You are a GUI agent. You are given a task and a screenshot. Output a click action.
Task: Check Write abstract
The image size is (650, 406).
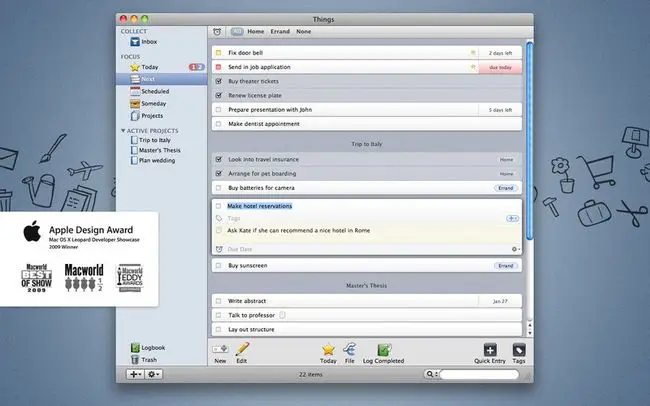[x=218, y=301]
